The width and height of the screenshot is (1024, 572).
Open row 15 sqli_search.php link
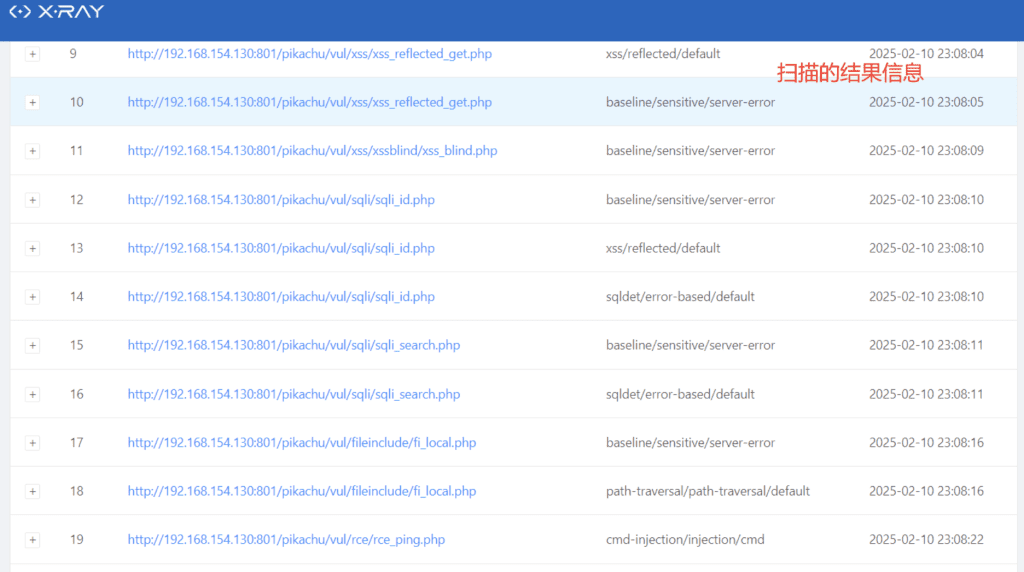pyautogui.click(x=294, y=345)
